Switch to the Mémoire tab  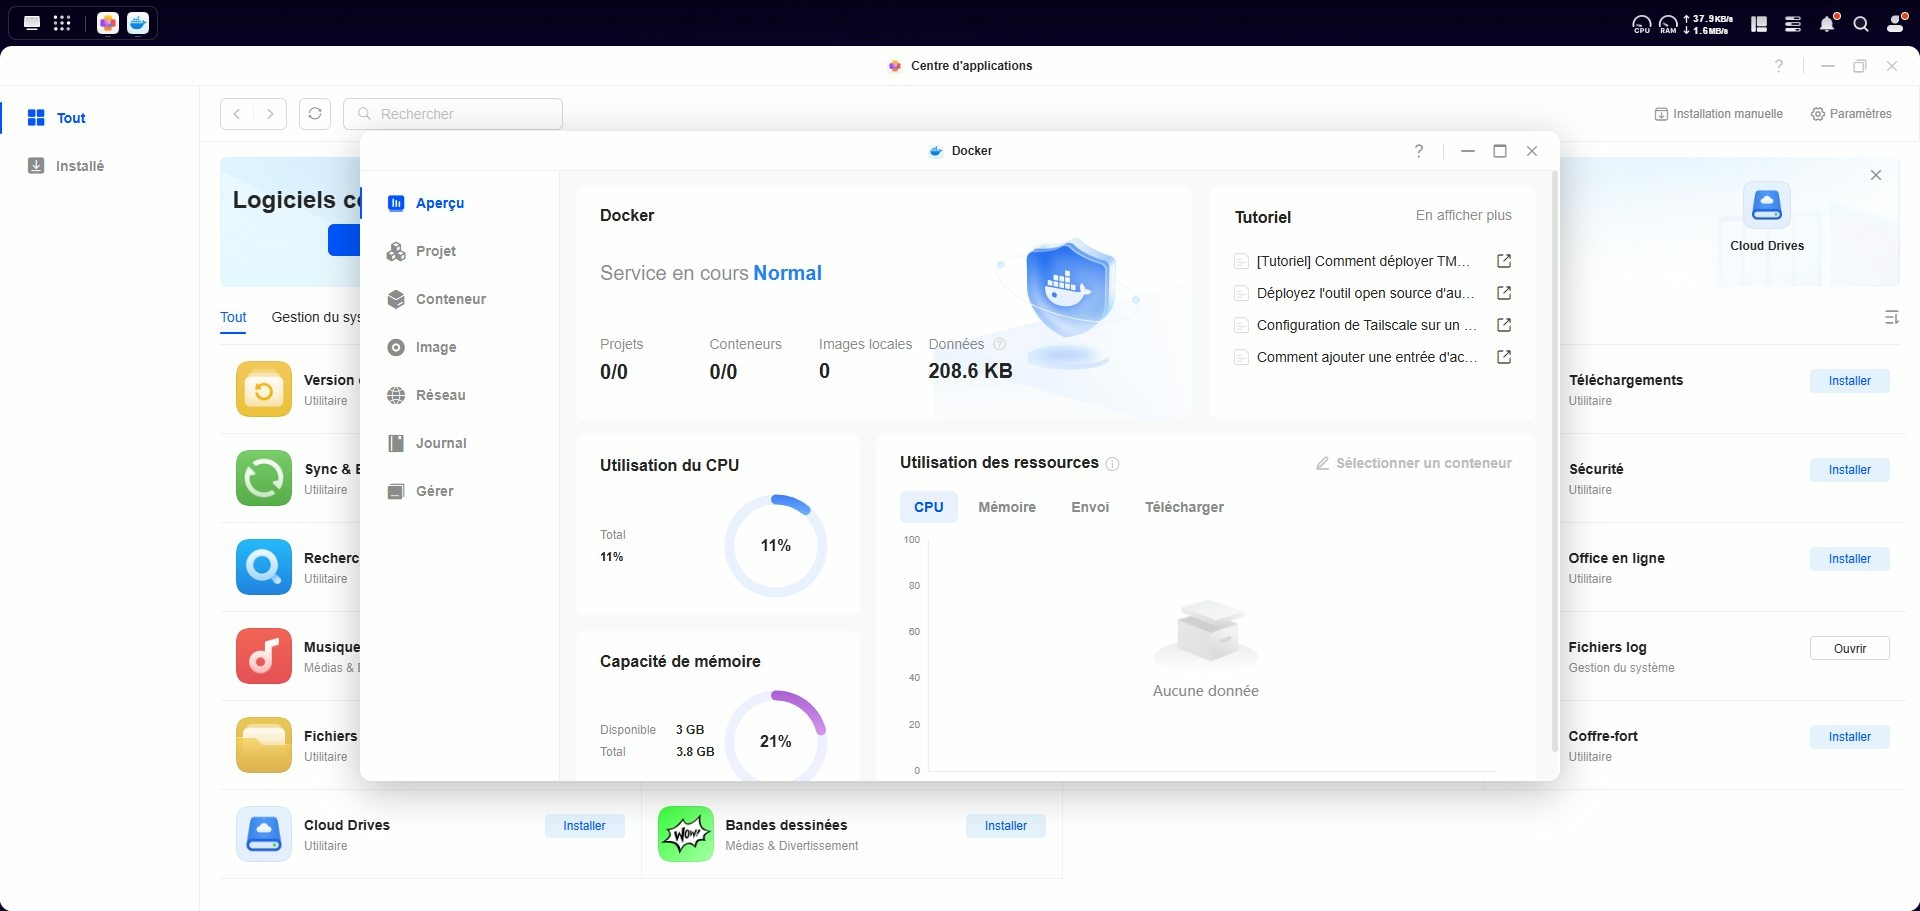(x=1006, y=507)
